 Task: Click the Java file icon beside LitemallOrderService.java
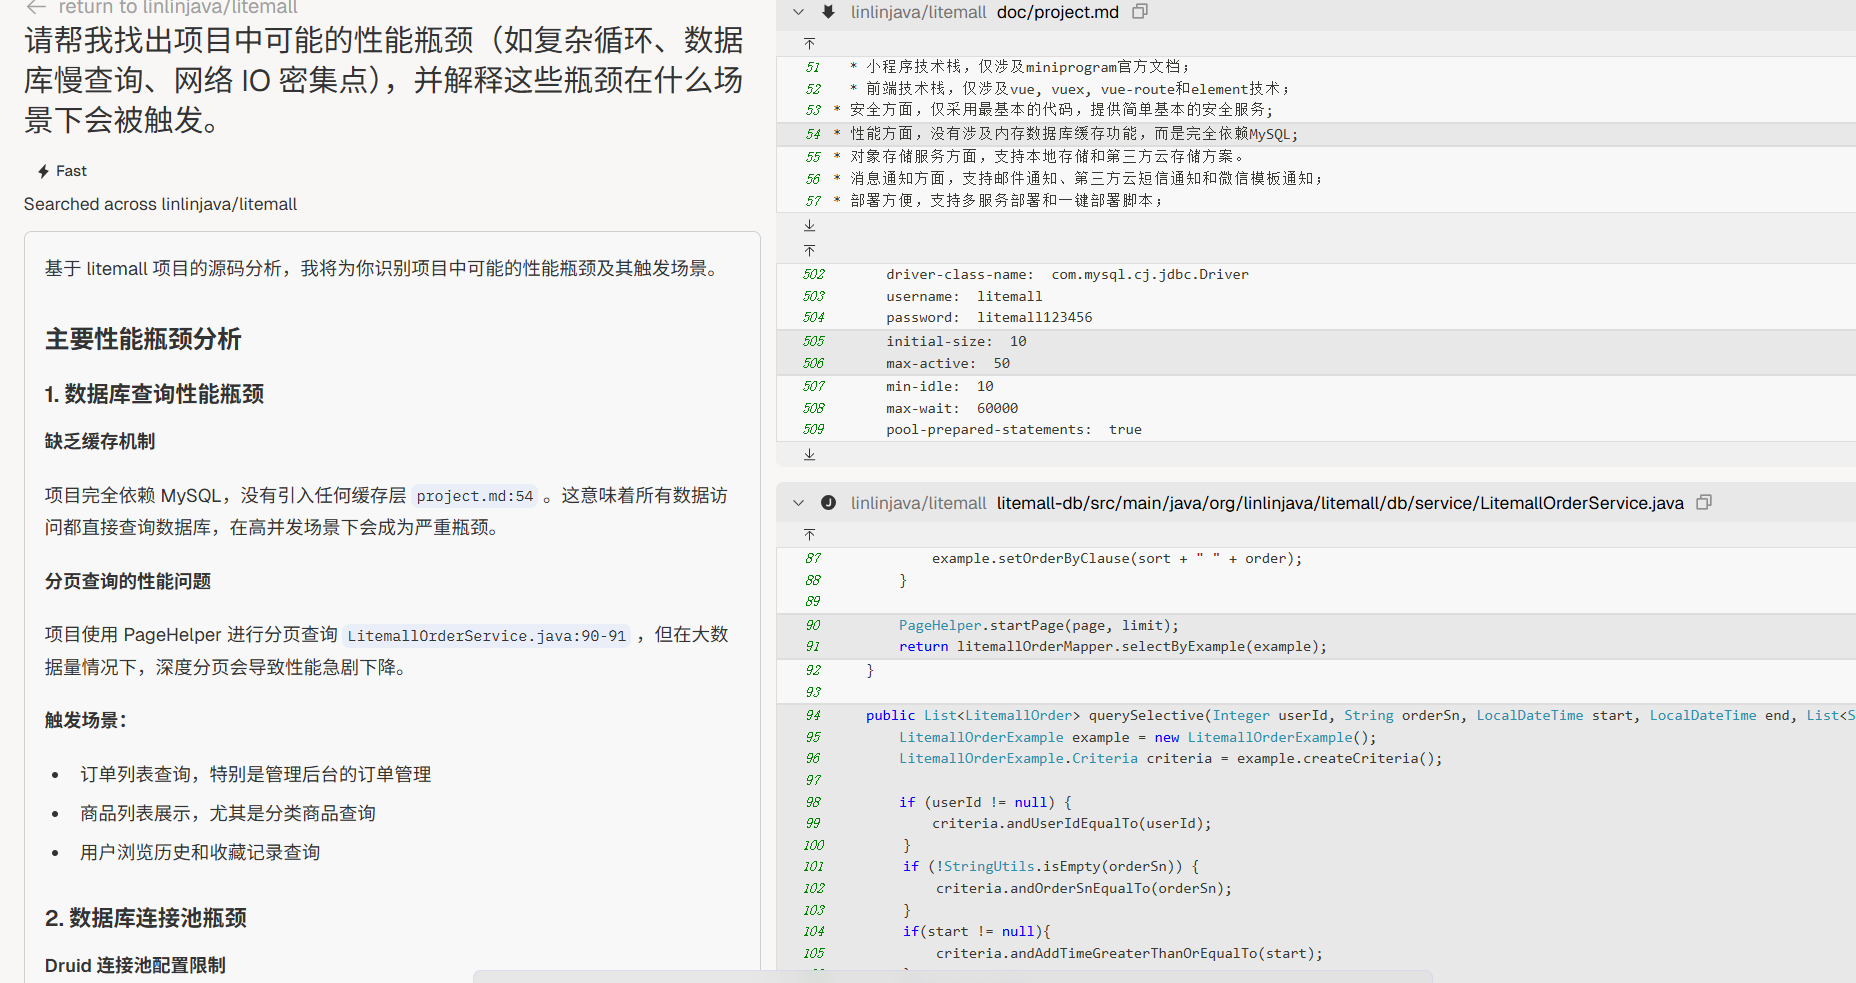(828, 503)
